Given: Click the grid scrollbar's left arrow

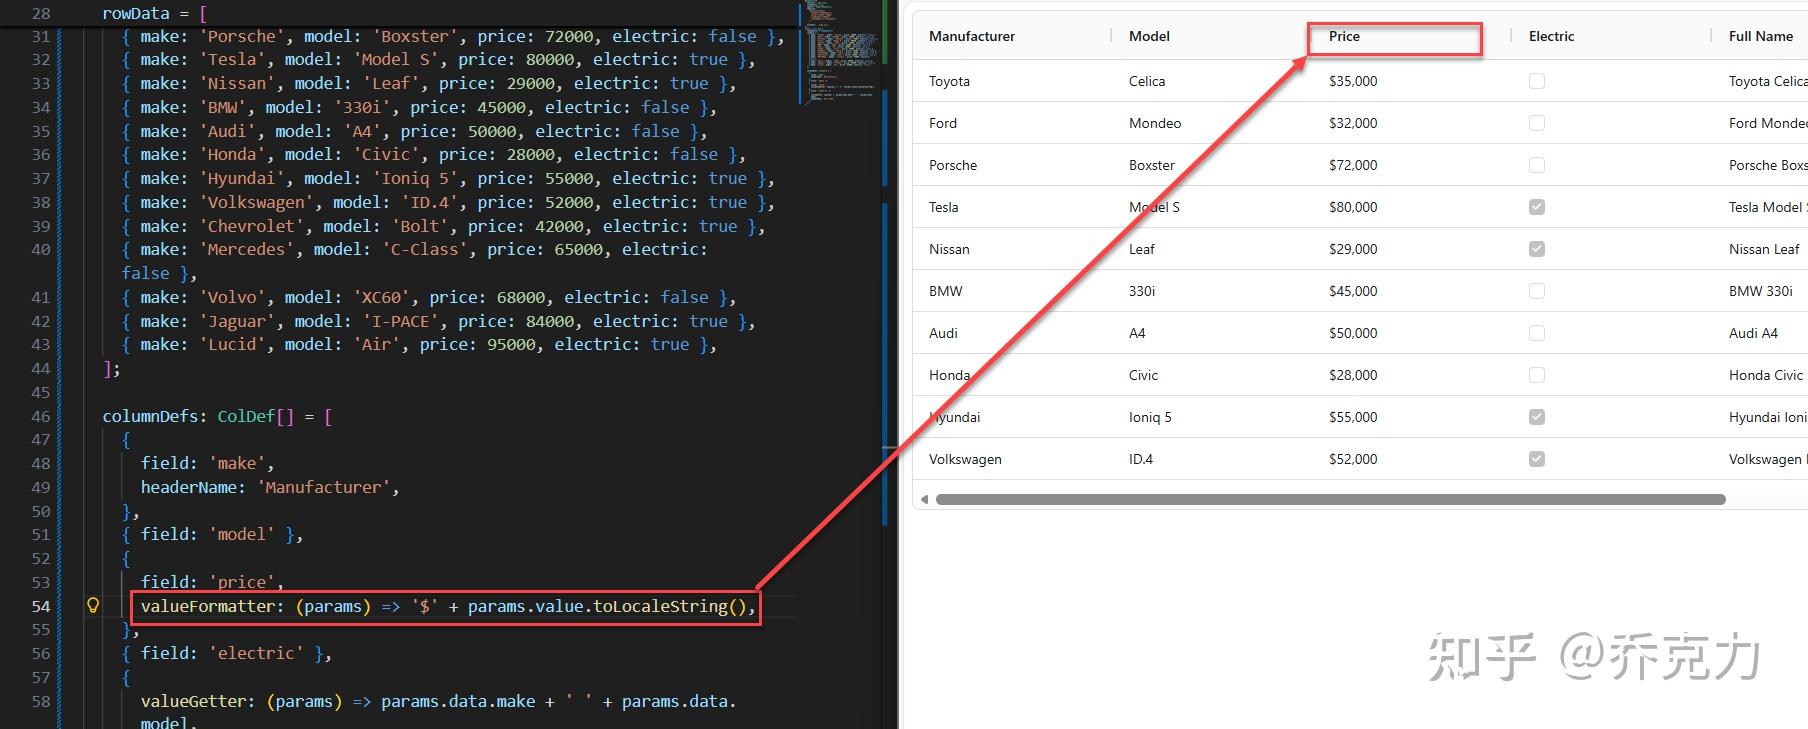Looking at the screenshot, I should pos(924,499).
